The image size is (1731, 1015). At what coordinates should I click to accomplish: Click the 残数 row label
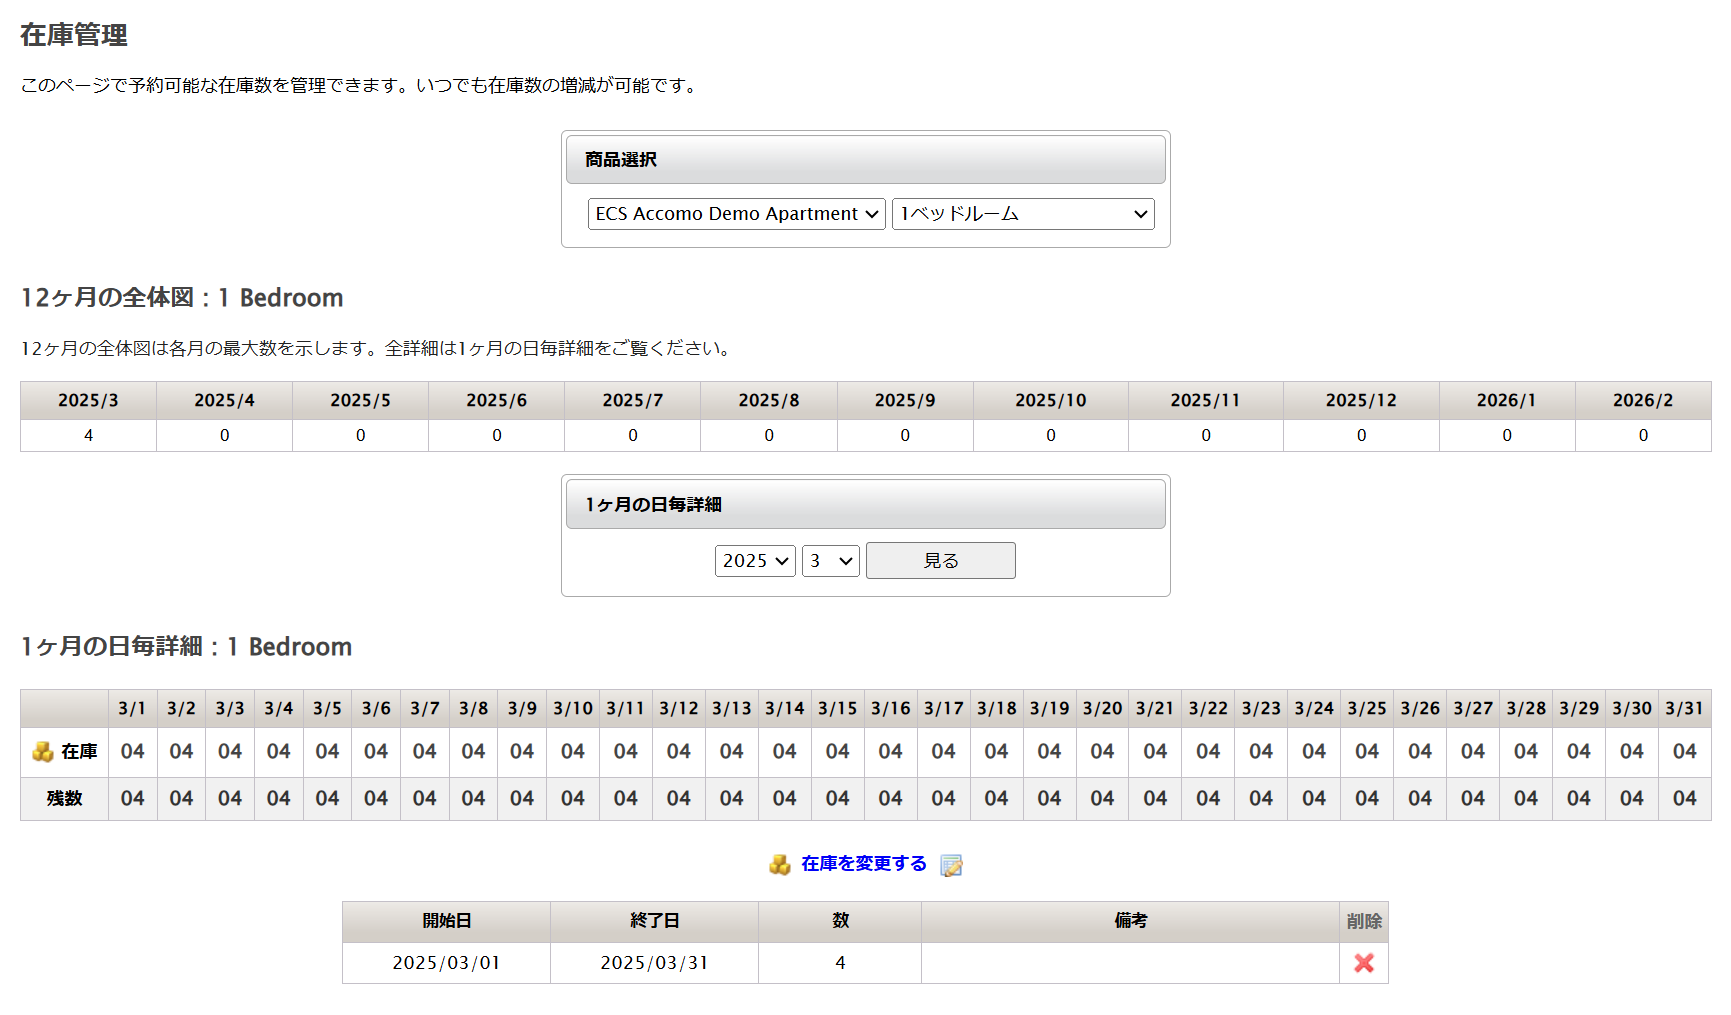(64, 799)
